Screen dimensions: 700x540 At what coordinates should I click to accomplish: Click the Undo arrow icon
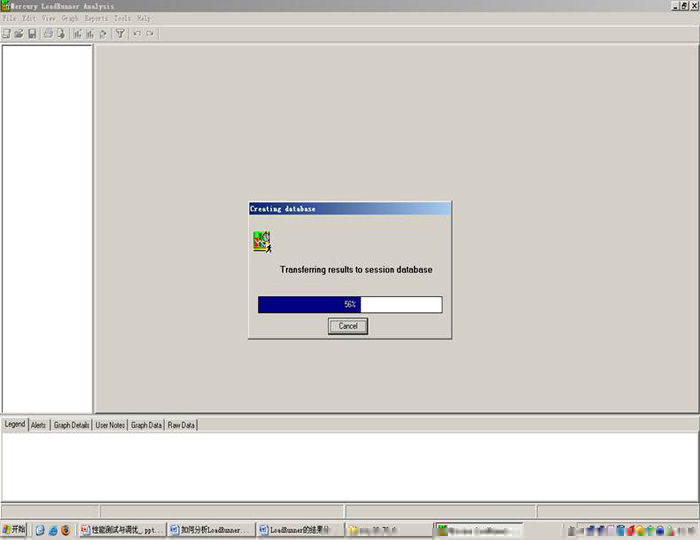click(x=137, y=33)
